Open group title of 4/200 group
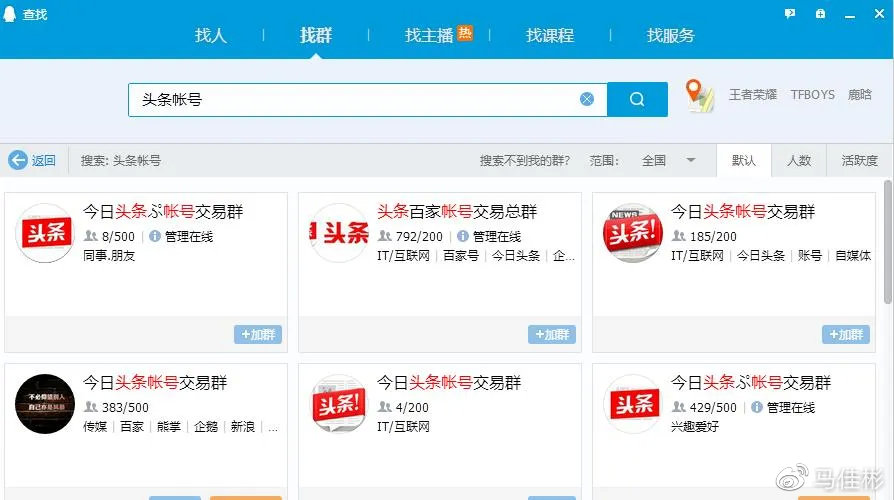Image resolution: width=894 pixels, height=500 pixels. (449, 383)
